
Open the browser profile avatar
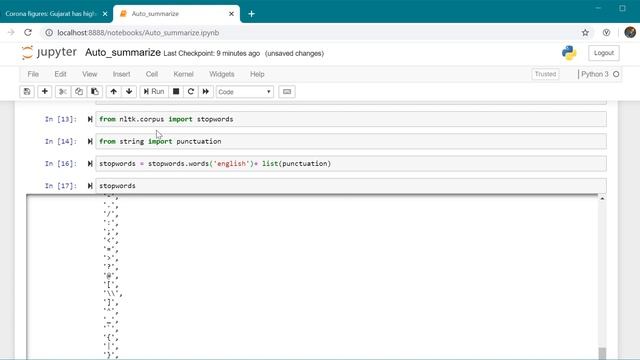pos(630,33)
